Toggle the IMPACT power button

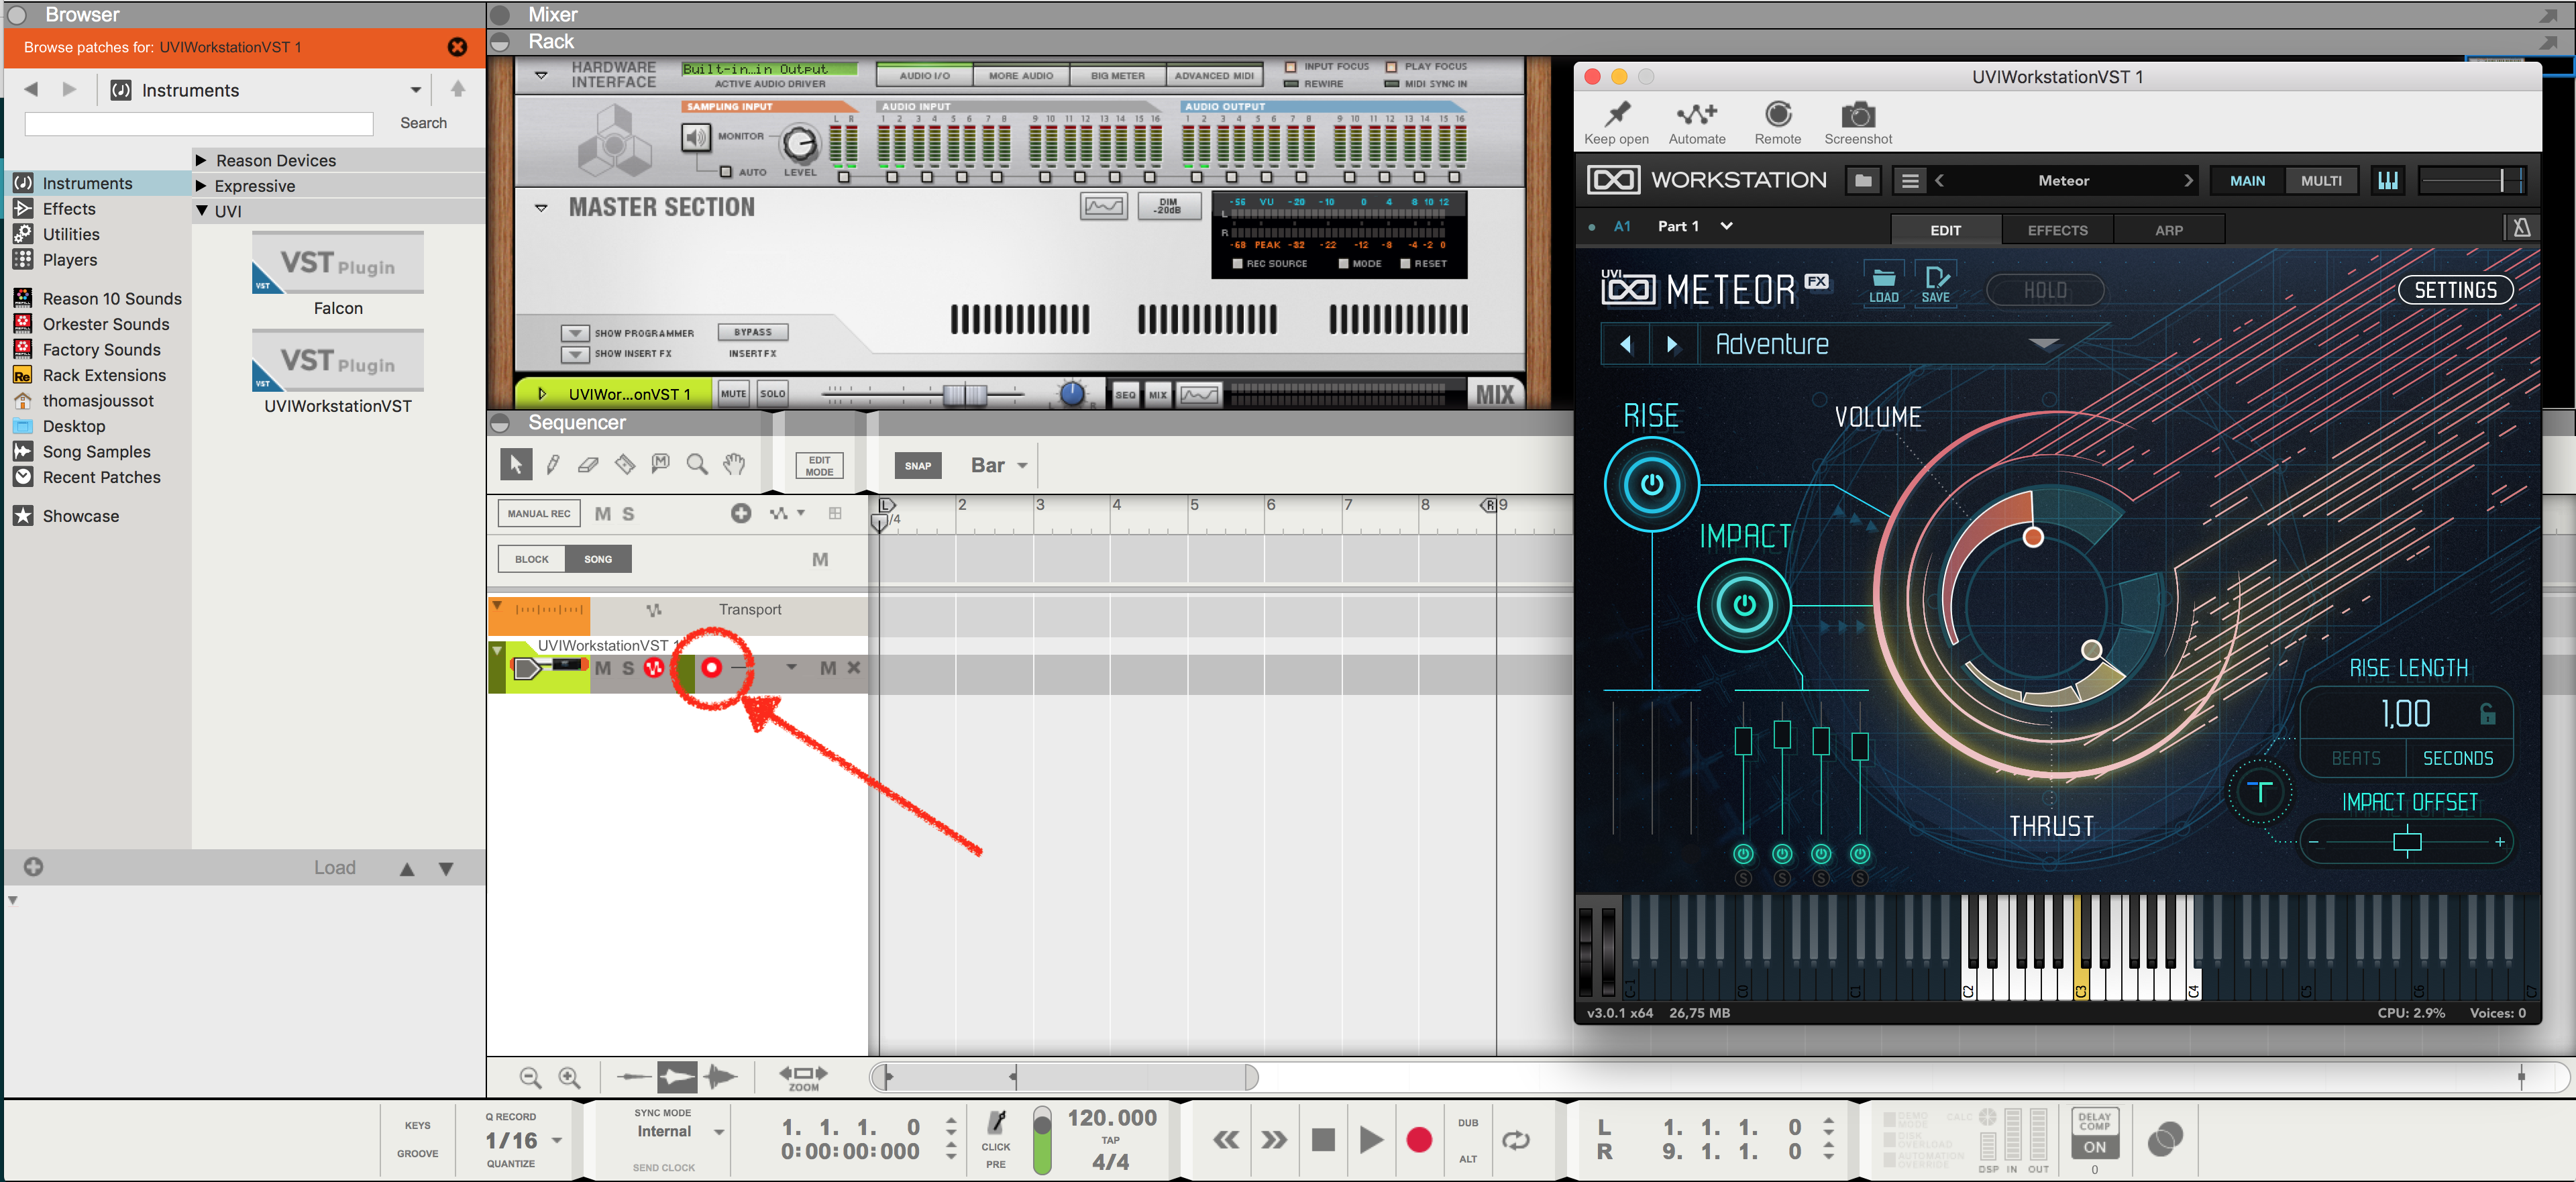point(1744,605)
